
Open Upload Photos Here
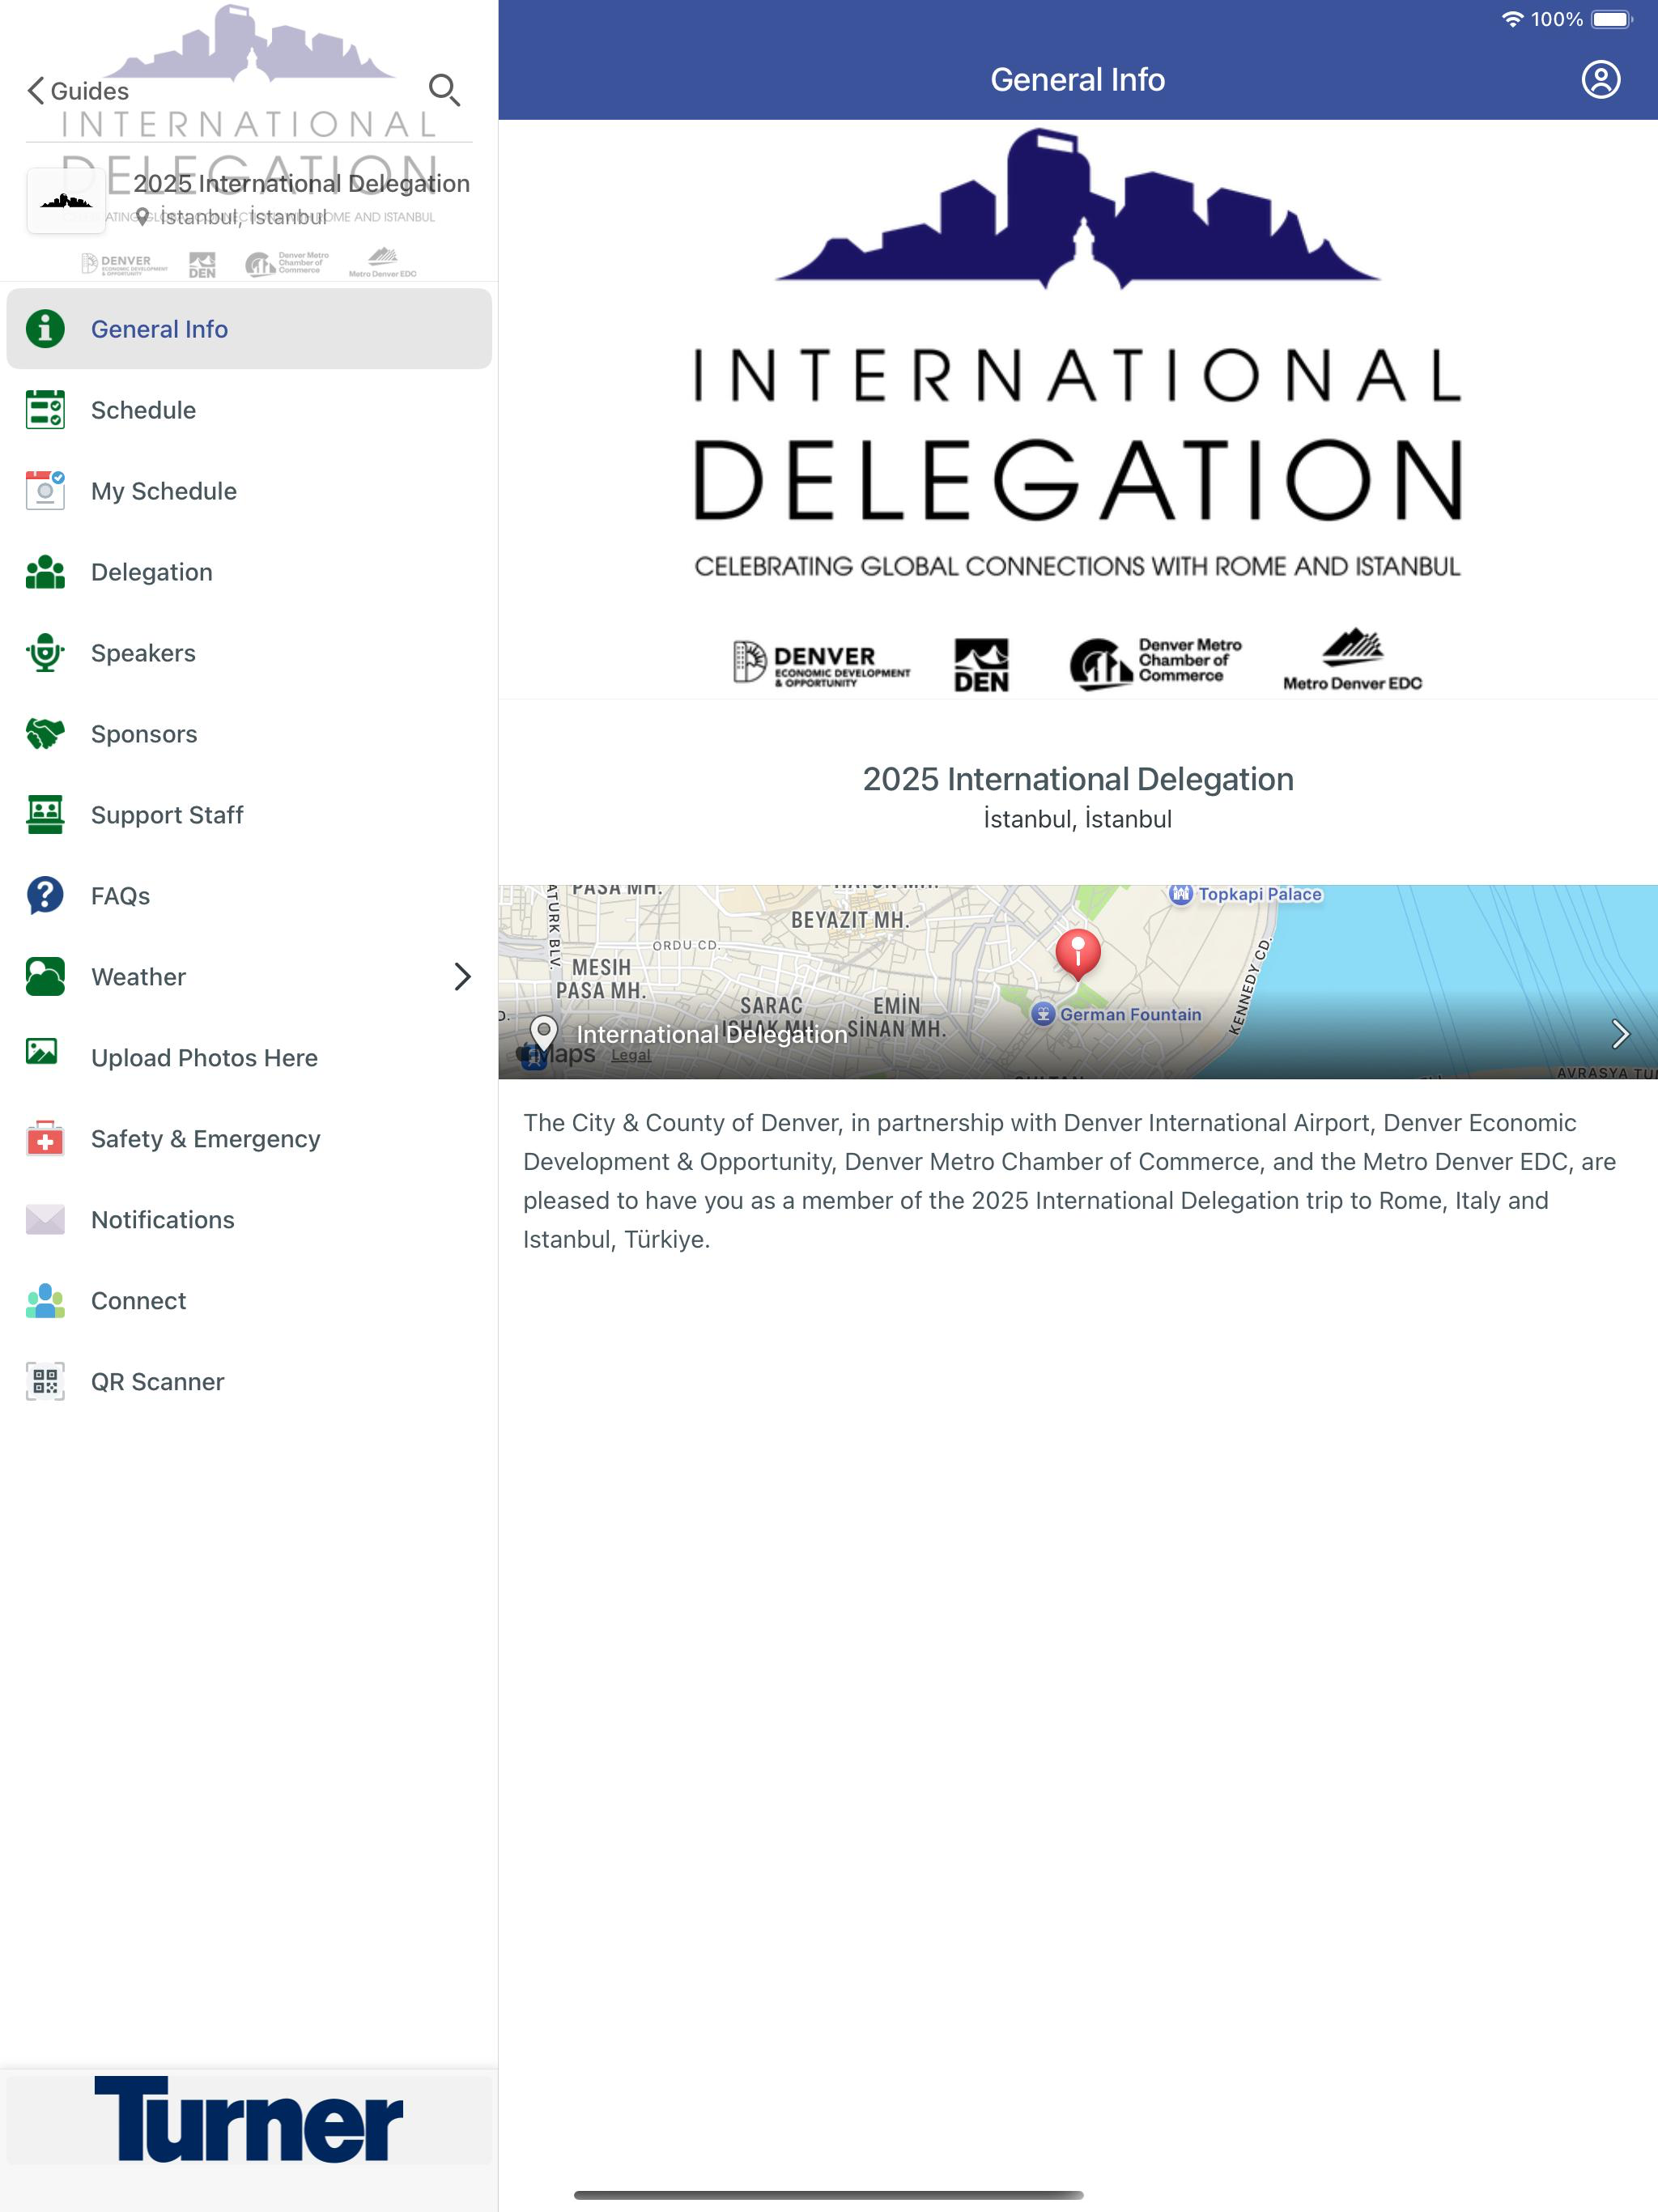(249, 1058)
